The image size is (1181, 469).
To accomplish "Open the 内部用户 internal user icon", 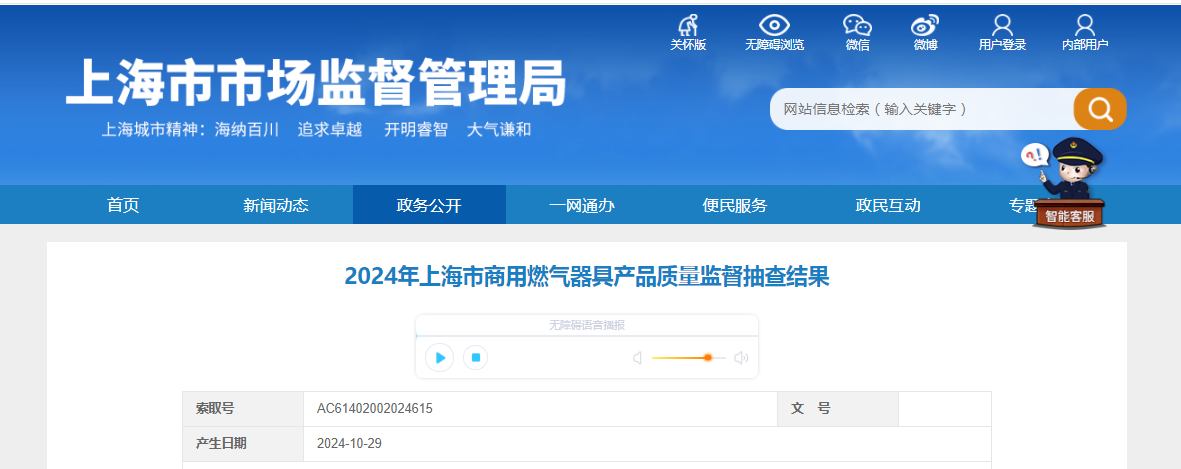I will click(x=1085, y=32).
